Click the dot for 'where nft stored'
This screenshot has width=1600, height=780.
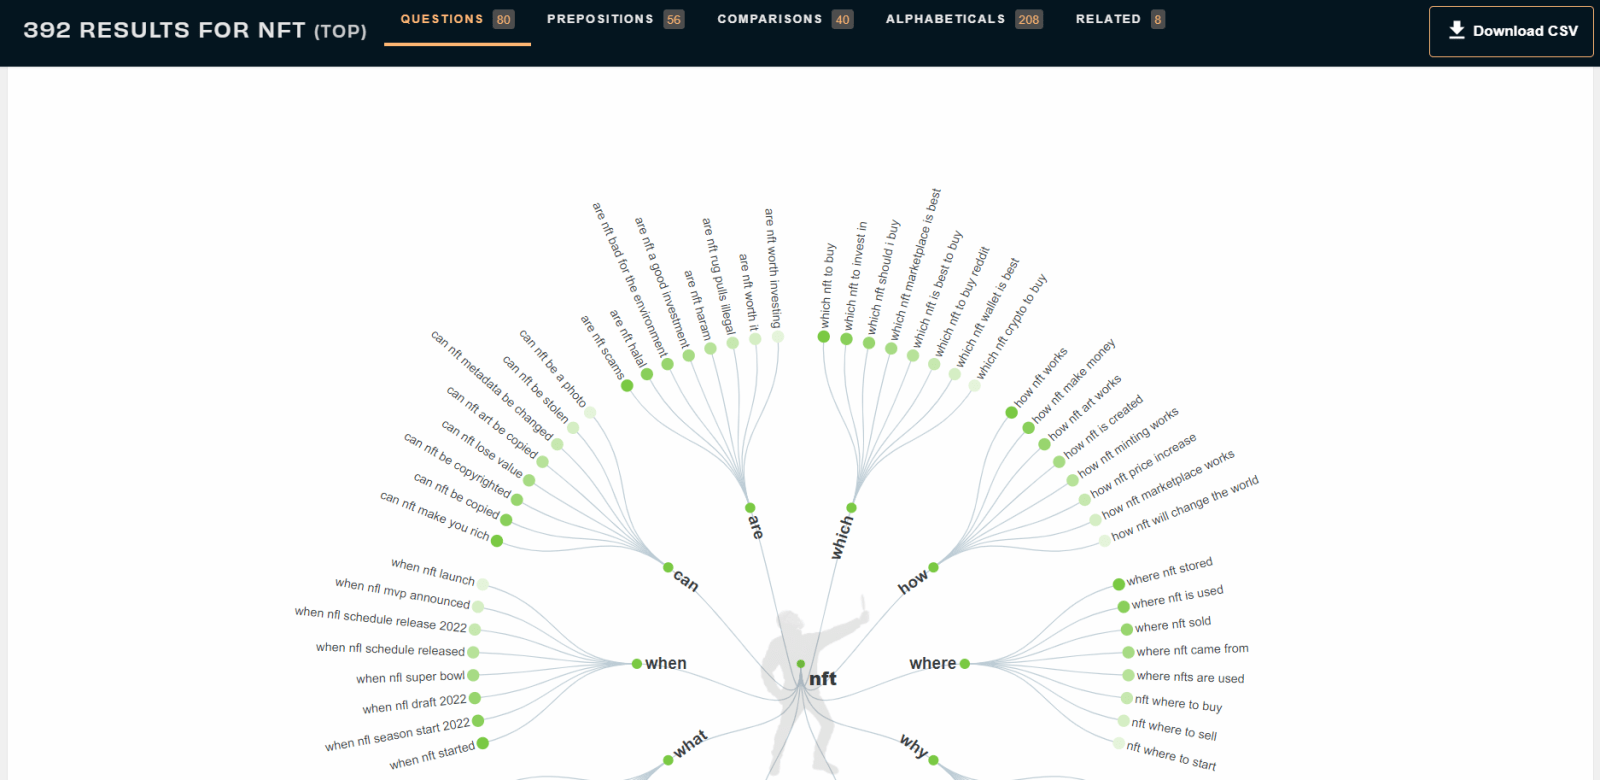pos(1119,585)
